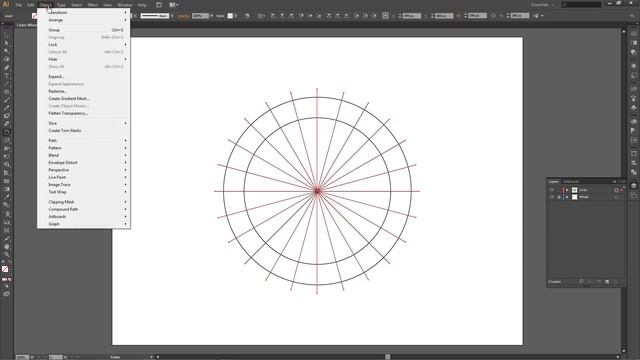
Task: Select the Pencil tool
Action: tap(6, 108)
